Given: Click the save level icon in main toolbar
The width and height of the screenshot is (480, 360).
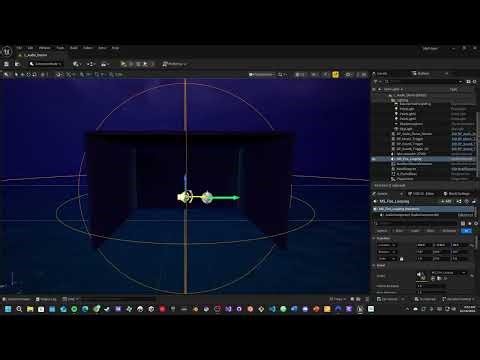Looking at the screenshot, I should coord(6,64).
